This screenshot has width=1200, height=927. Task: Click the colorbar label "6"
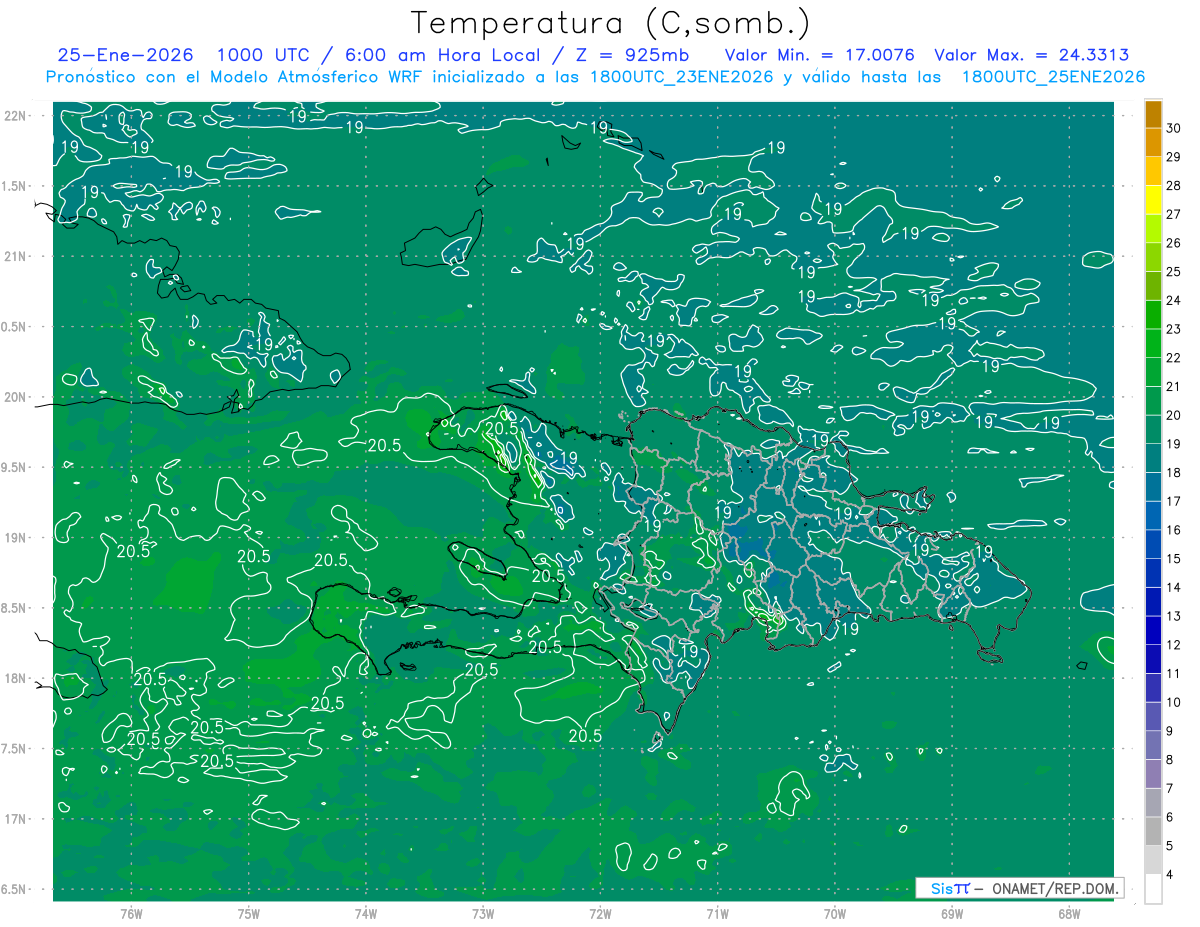[1171, 818]
